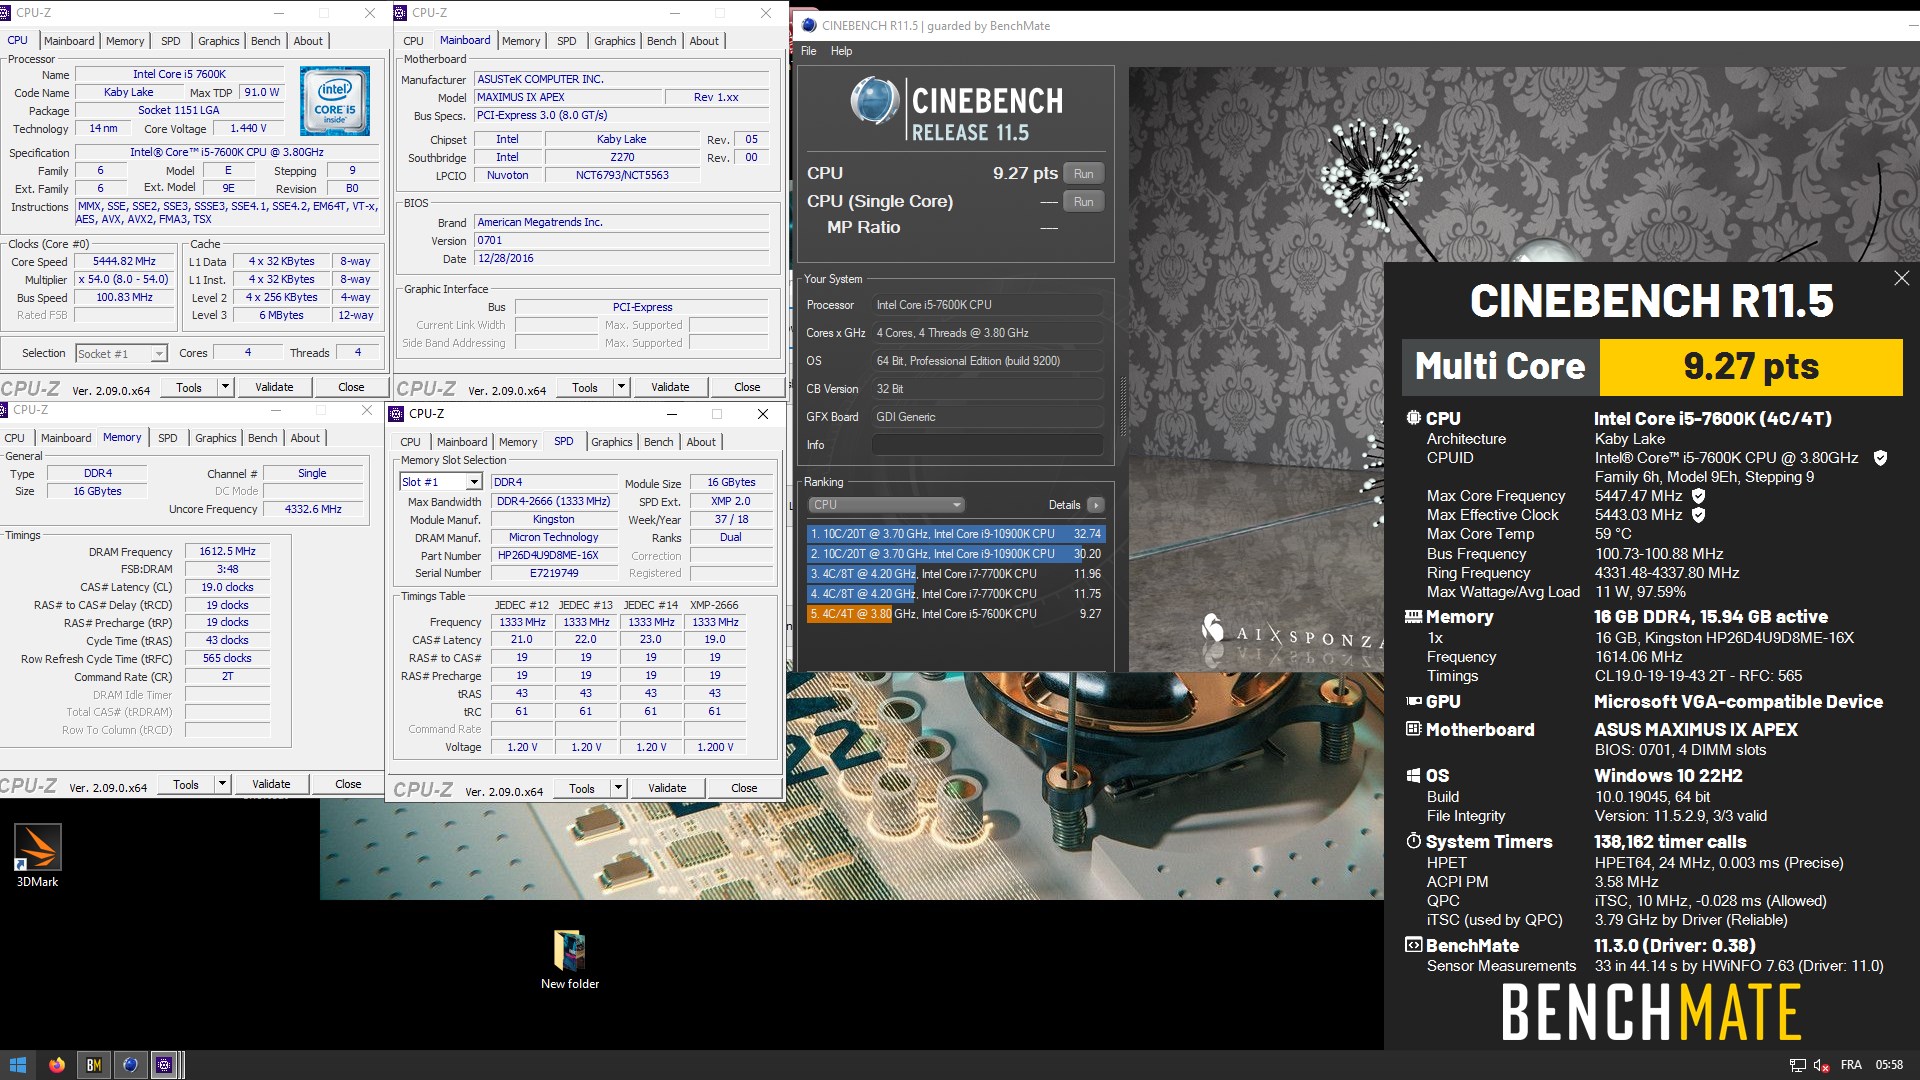Select ranking row 1 i9-10900K 32.74
This screenshot has height=1080, width=1920.
pyautogui.click(x=955, y=534)
